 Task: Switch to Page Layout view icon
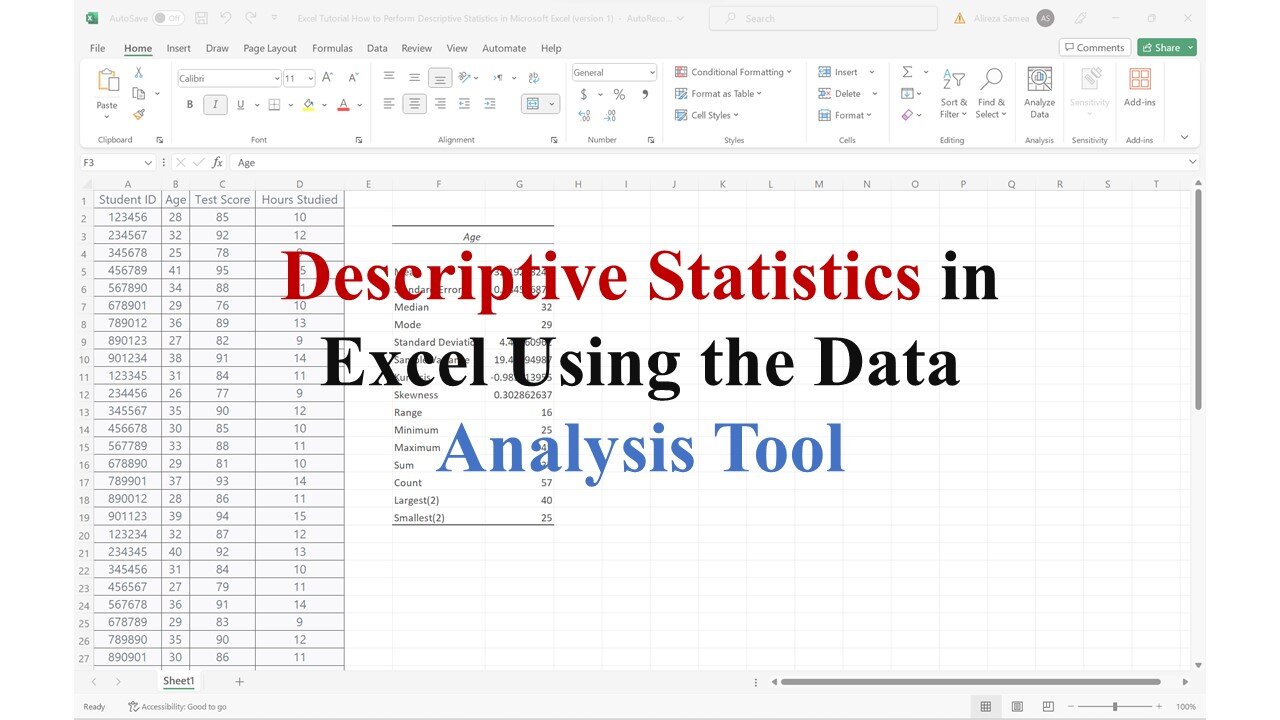pyautogui.click(x=1017, y=706)
